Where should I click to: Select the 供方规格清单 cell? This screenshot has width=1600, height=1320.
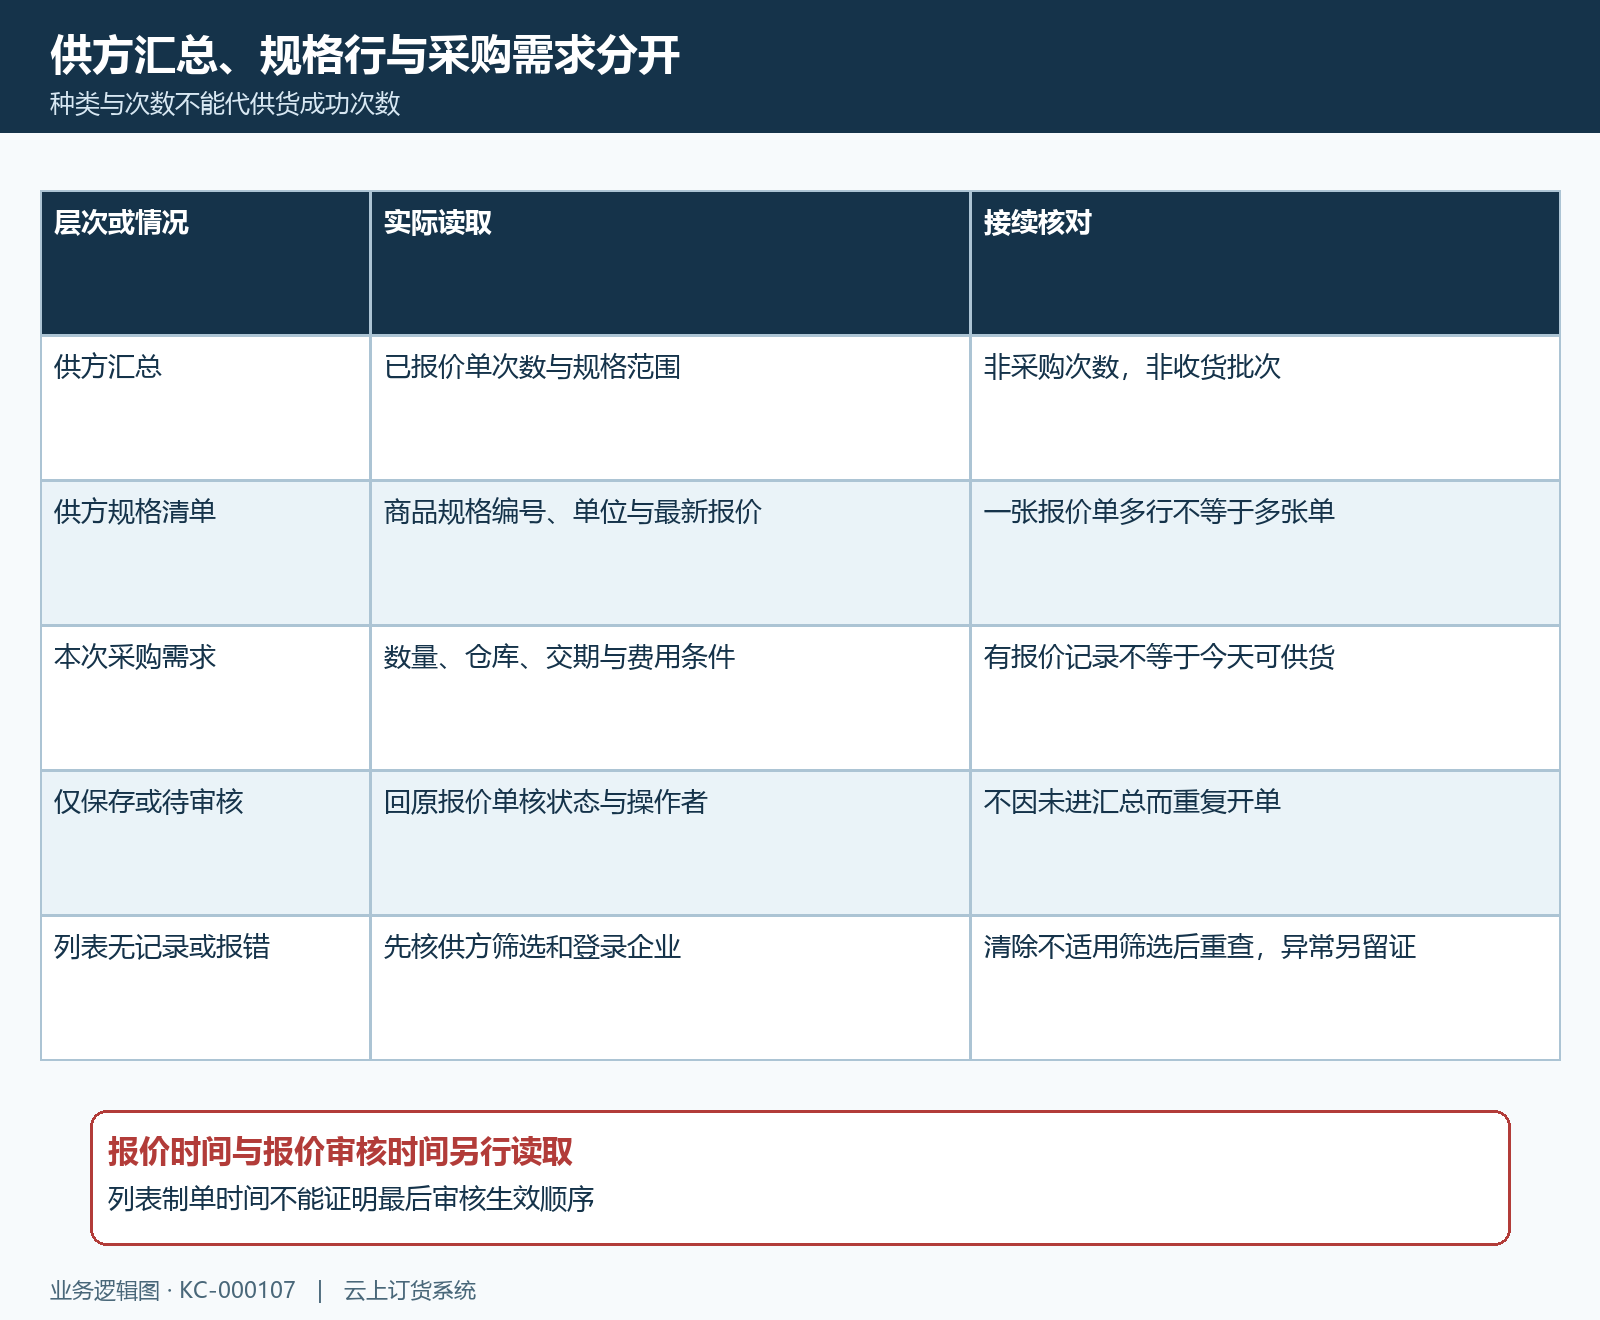point(205,553)
